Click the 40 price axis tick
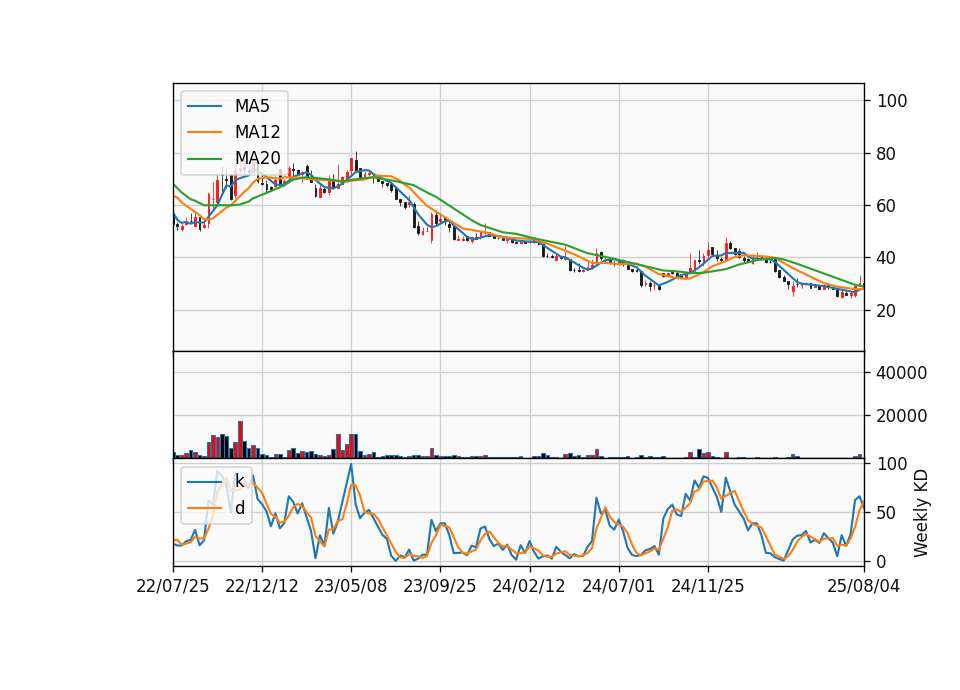Viewport: 960px width, 690px height. click(x=887, y=258)
